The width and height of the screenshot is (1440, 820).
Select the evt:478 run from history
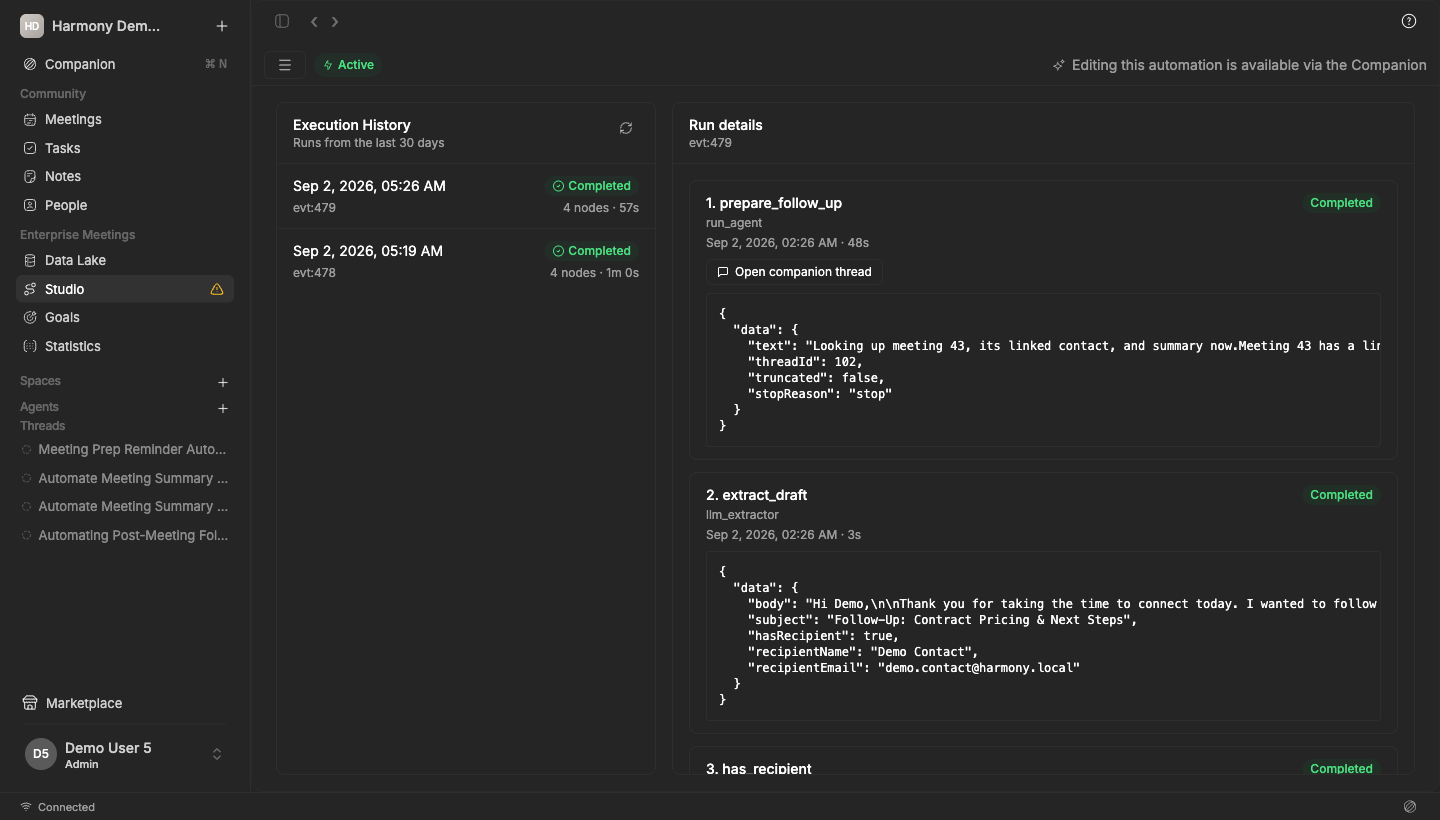(x=466, y=261)
